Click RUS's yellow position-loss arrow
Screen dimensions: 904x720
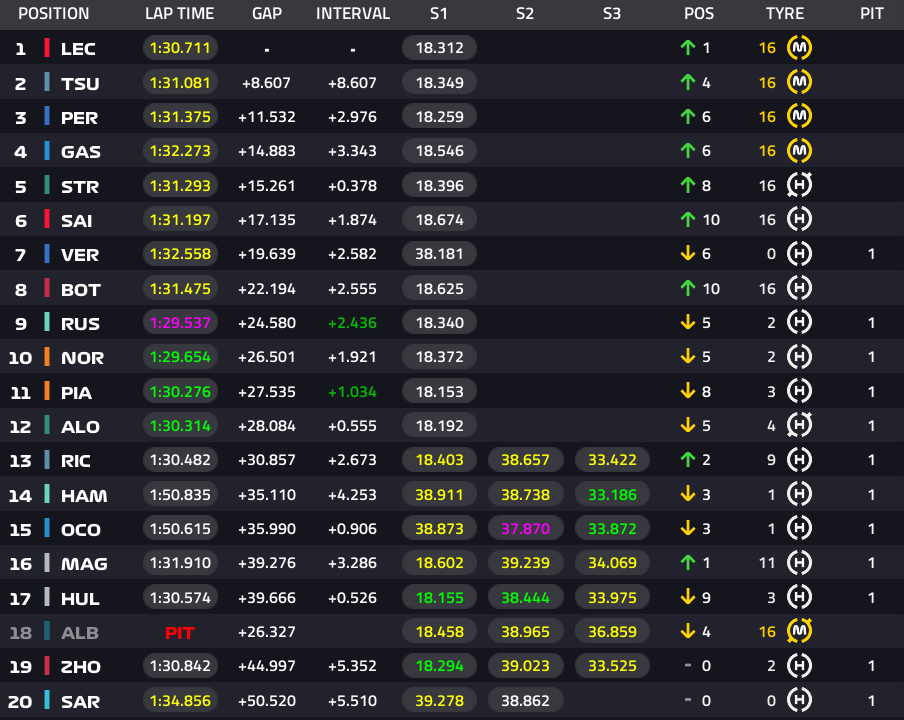point(688,322)
